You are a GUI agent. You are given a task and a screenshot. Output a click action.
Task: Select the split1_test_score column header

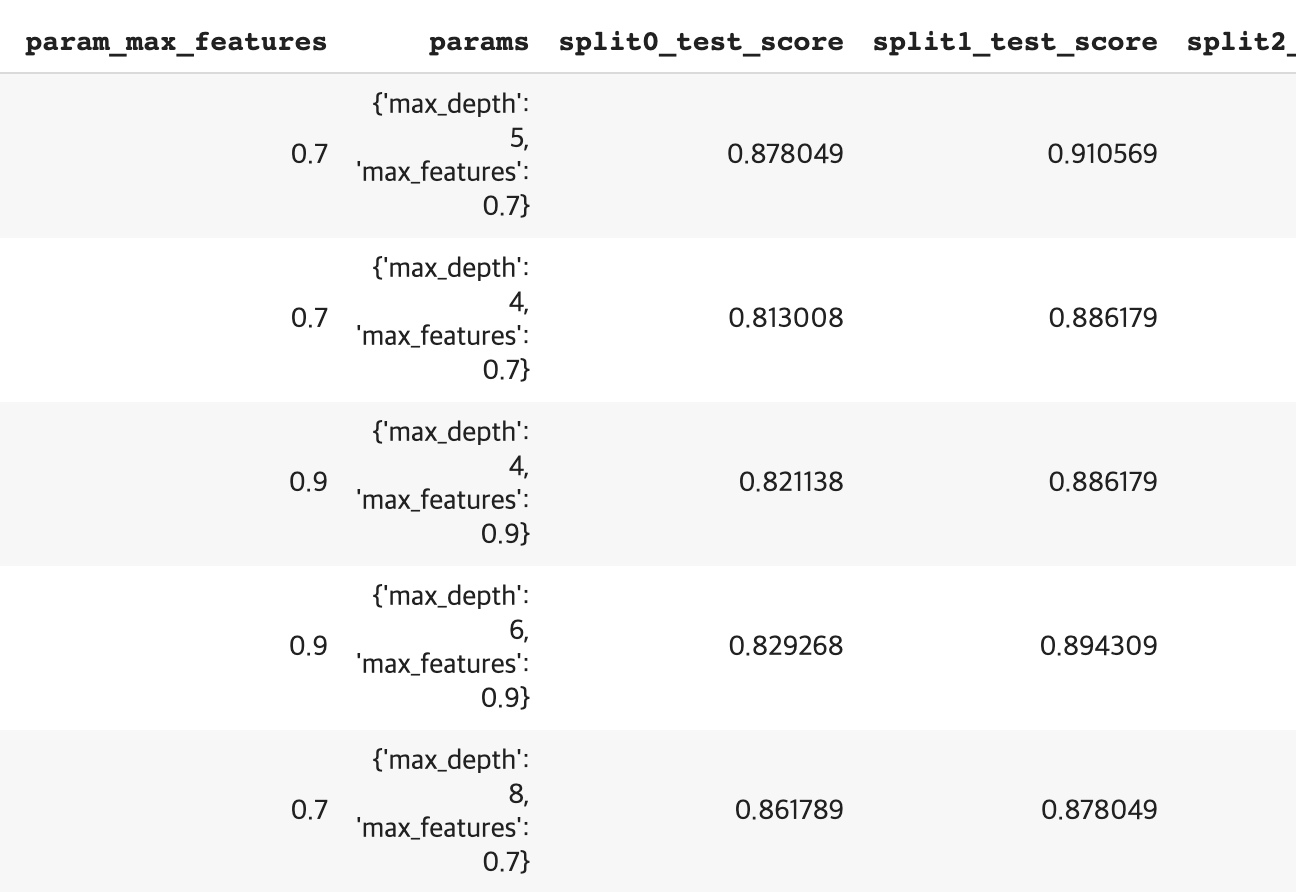1014,42
